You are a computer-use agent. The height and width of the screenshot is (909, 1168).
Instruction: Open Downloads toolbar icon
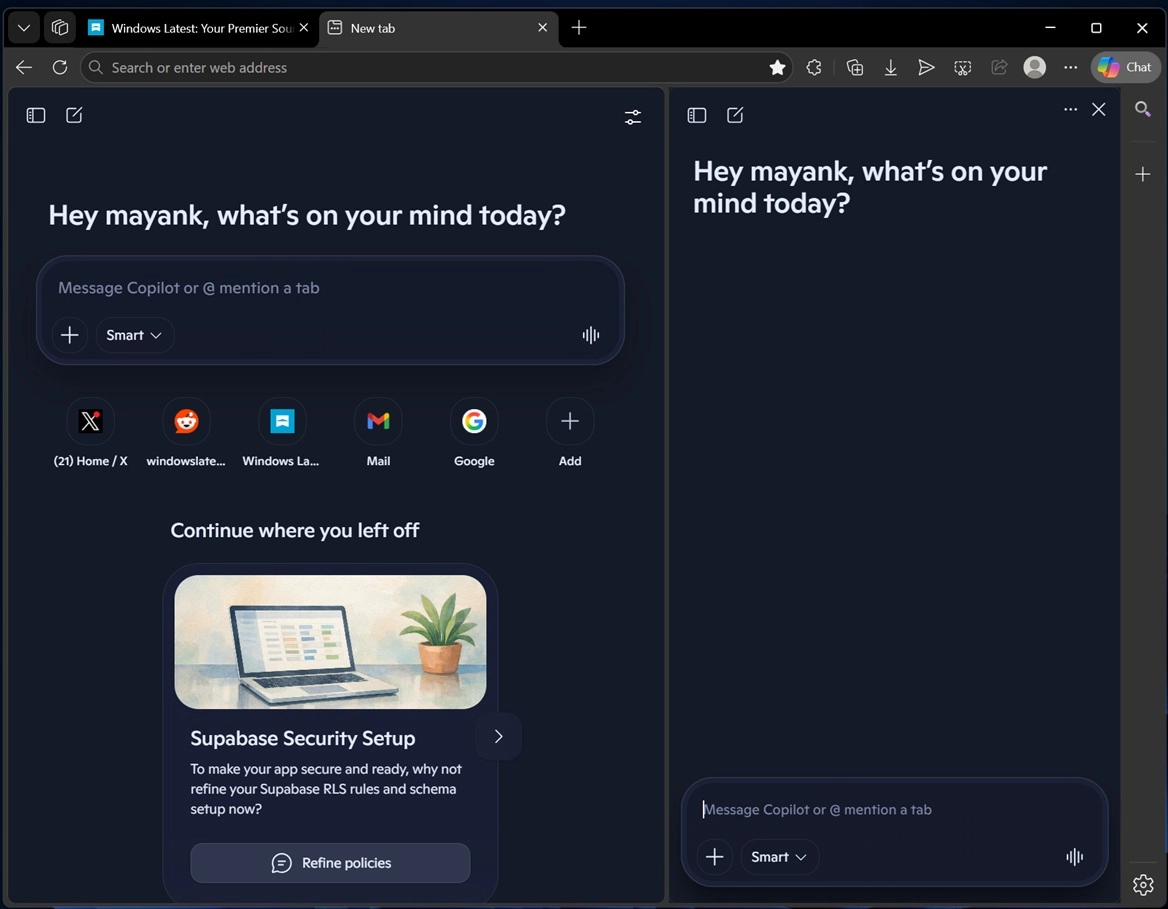click(890, 68)
